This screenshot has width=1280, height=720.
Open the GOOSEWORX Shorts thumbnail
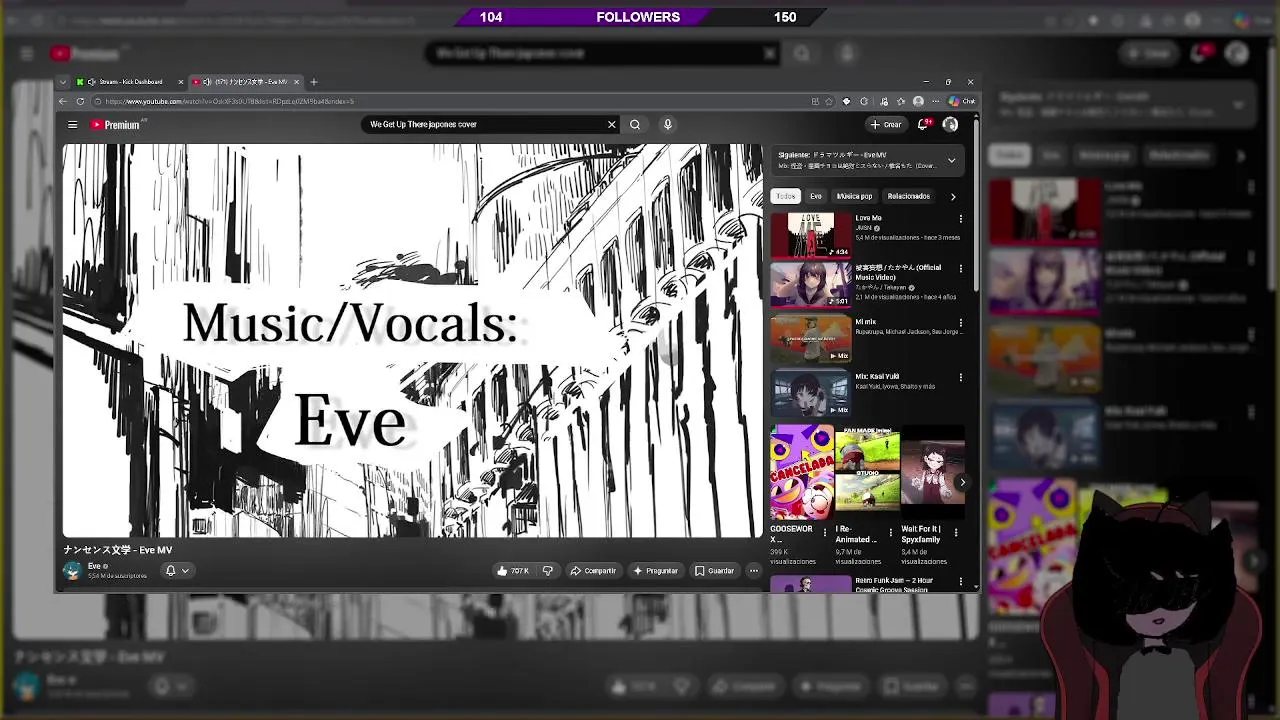(x=802, y=472)
